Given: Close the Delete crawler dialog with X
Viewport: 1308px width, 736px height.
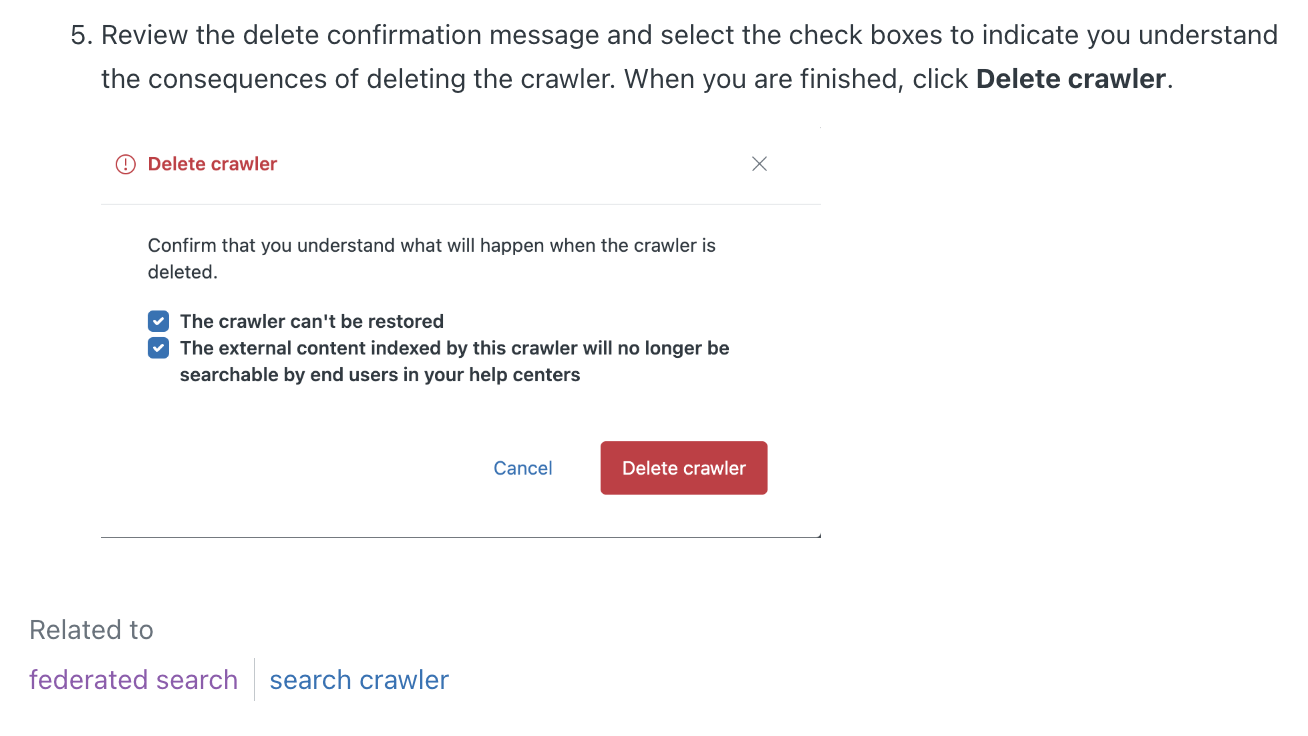Looking at the screenshot, I should click(759, 164).
